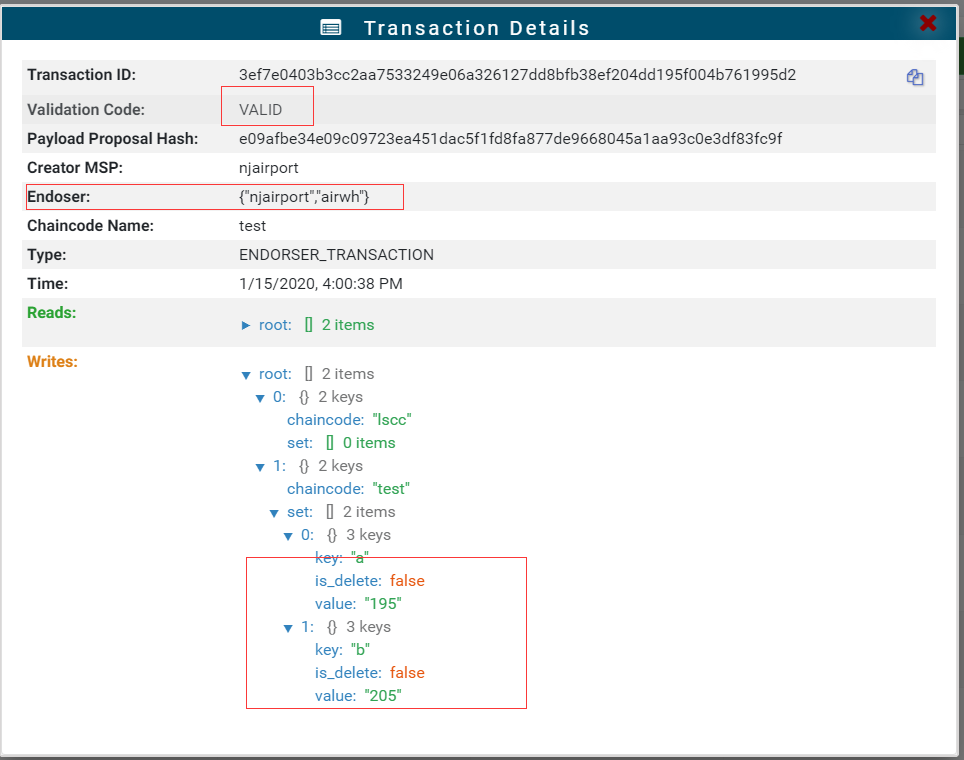Click the transaction time 1/15/2020 value
This screenshot has height=760, width=964.
pos(320,284)
